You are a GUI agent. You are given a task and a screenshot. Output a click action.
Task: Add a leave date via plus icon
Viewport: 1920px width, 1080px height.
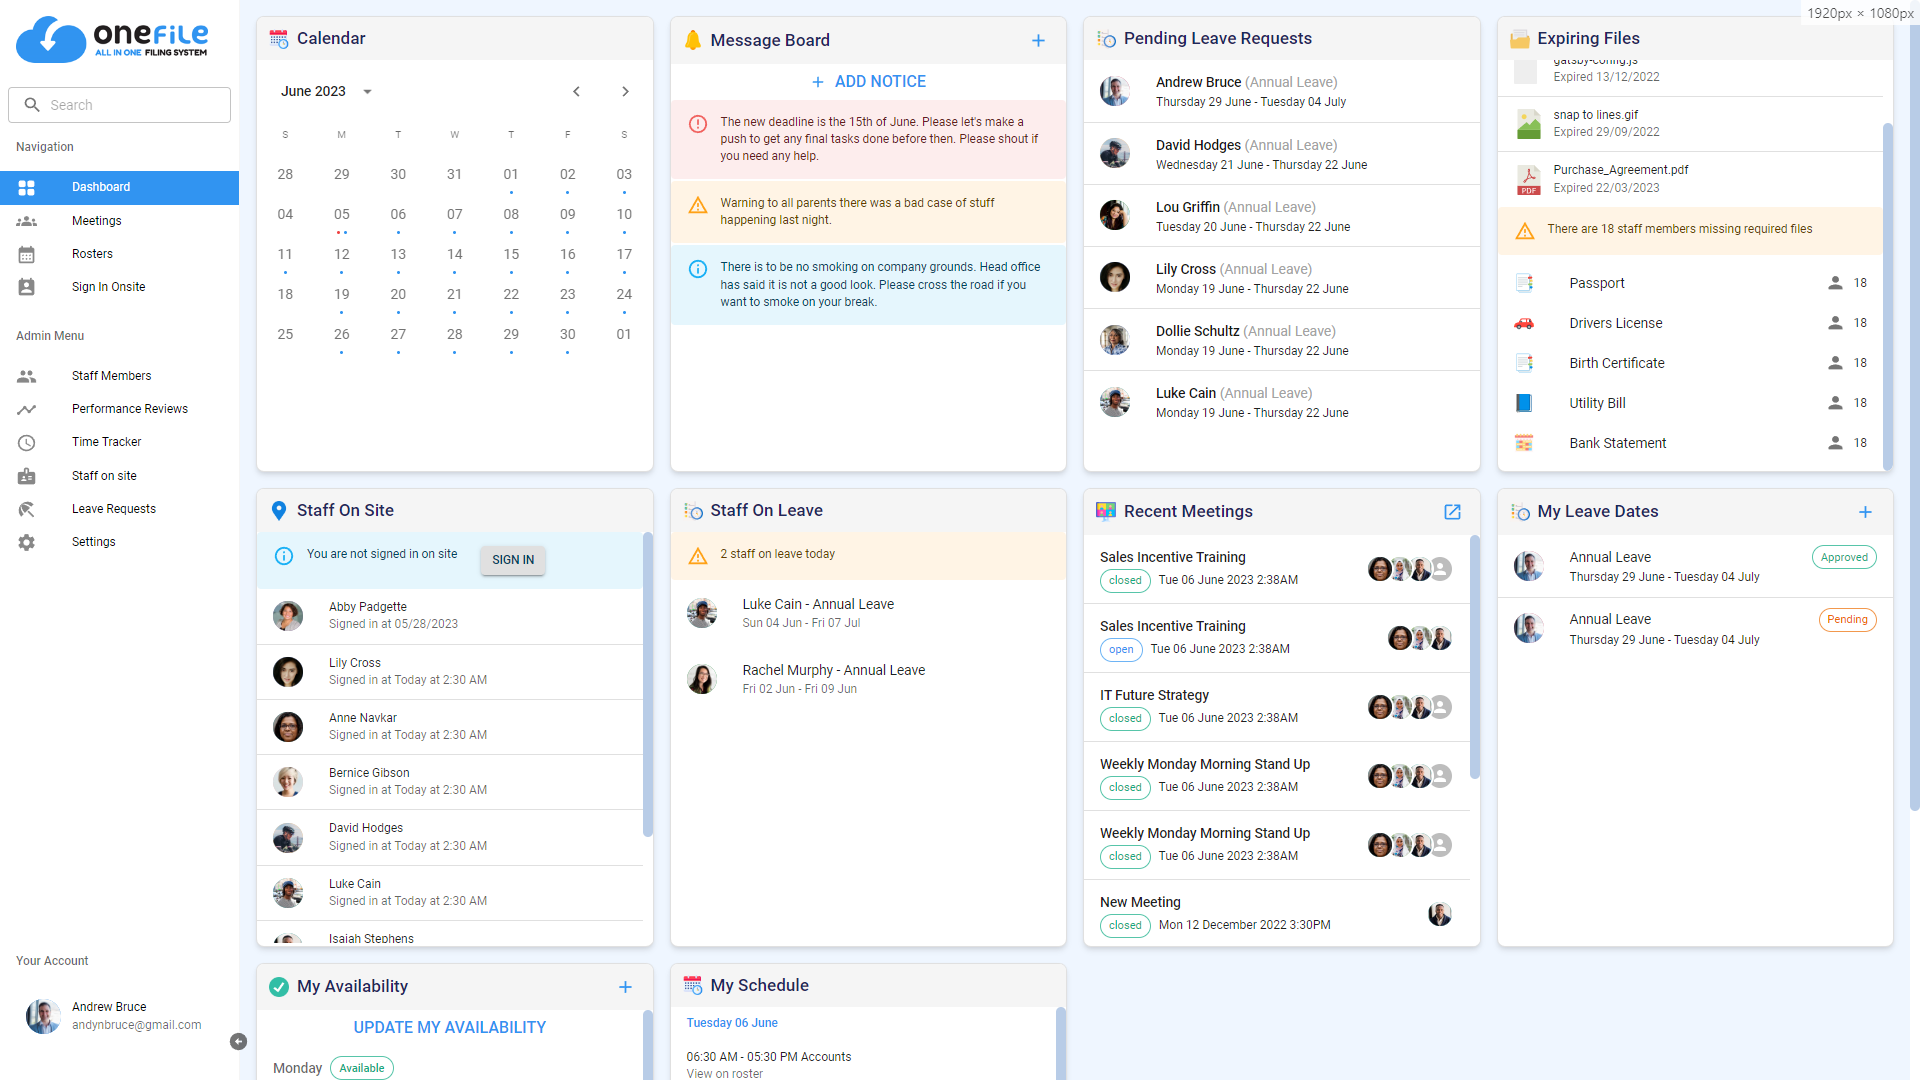click(1866, 511)
